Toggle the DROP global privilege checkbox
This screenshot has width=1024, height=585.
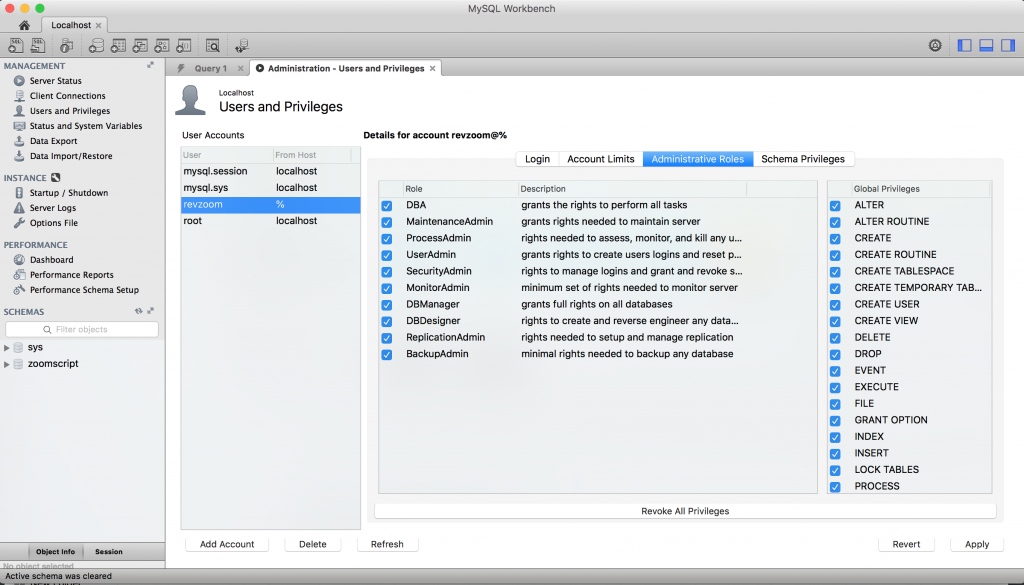[x=835, y=355]
